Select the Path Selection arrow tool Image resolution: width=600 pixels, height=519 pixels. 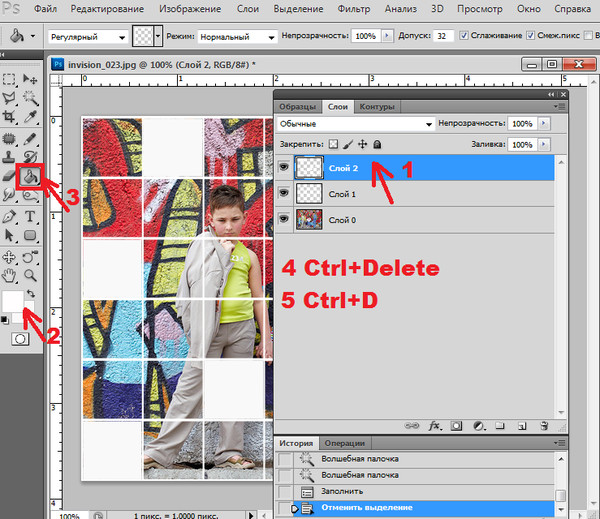[9, 235]
